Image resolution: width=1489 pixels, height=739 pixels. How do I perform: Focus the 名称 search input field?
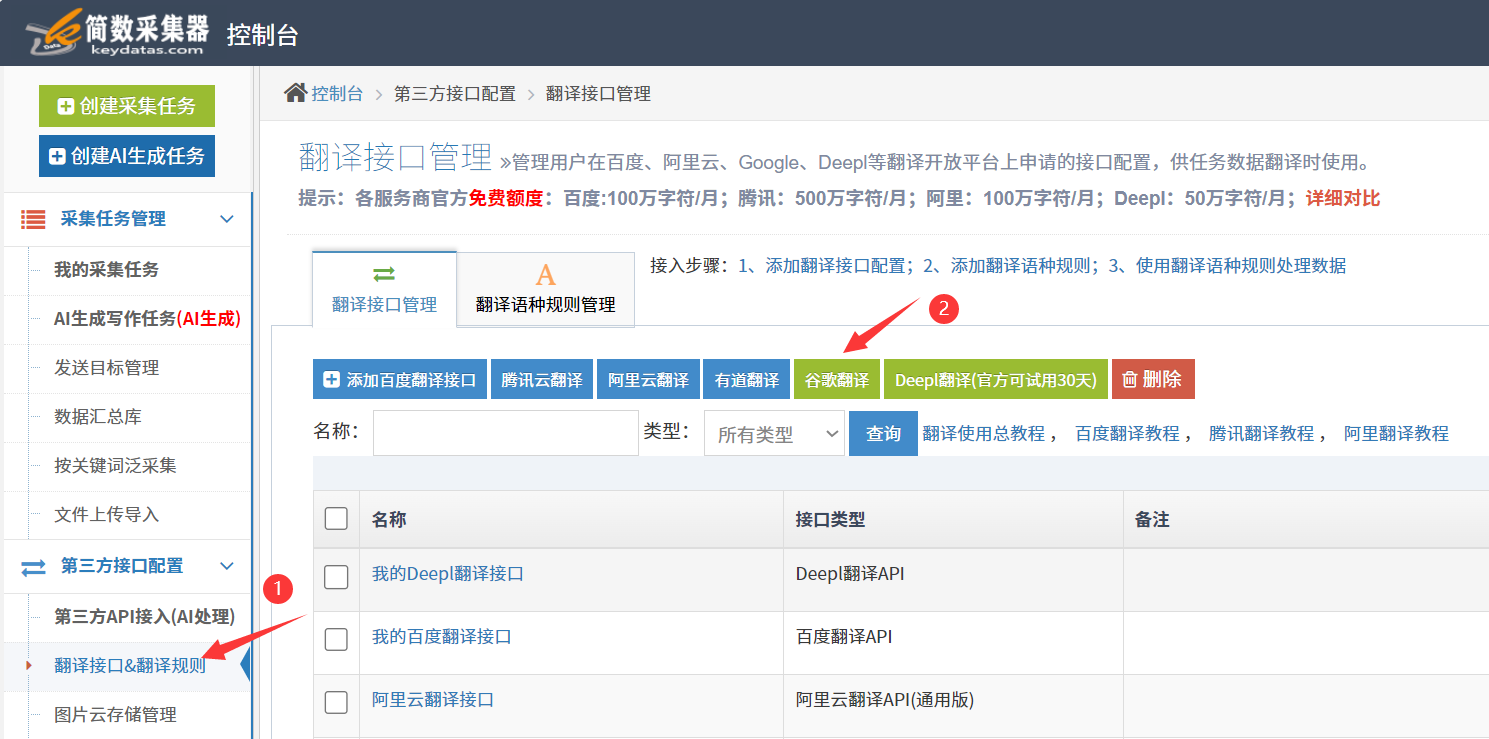pos(506,433)
